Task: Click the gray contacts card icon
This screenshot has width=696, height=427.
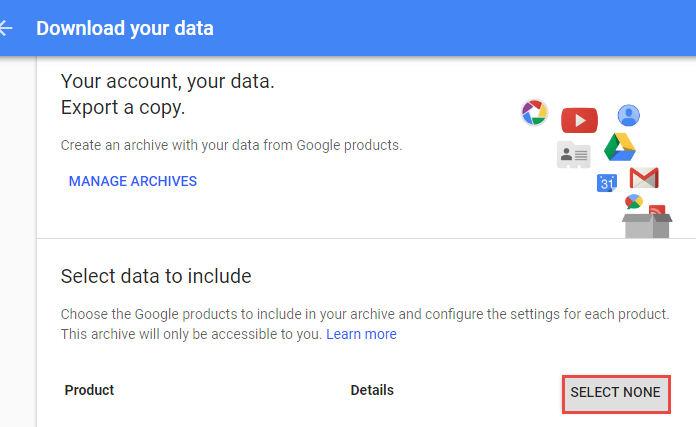Action: tap(573, 154)
